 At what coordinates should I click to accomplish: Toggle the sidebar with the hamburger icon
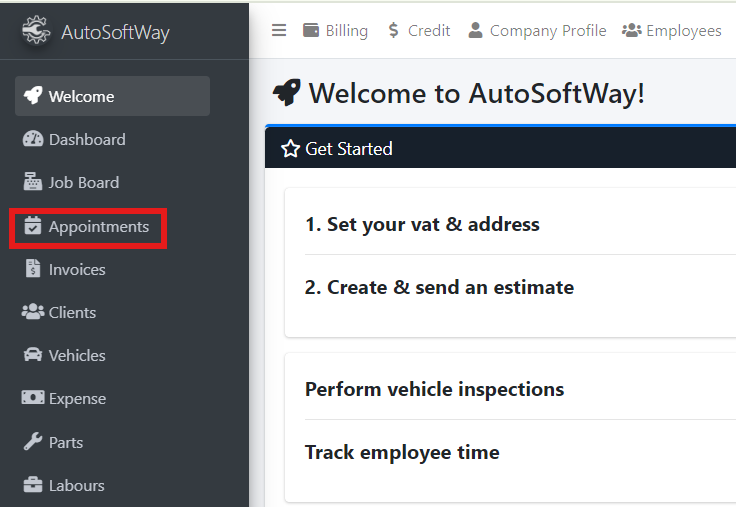(279, 30)
